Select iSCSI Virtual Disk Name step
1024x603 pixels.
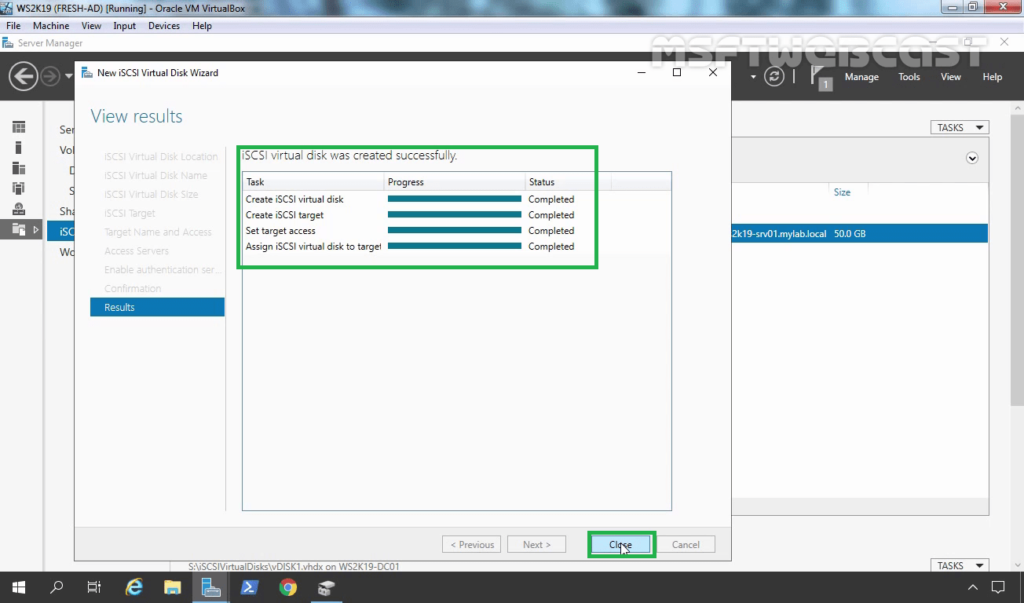click(155, 175)
